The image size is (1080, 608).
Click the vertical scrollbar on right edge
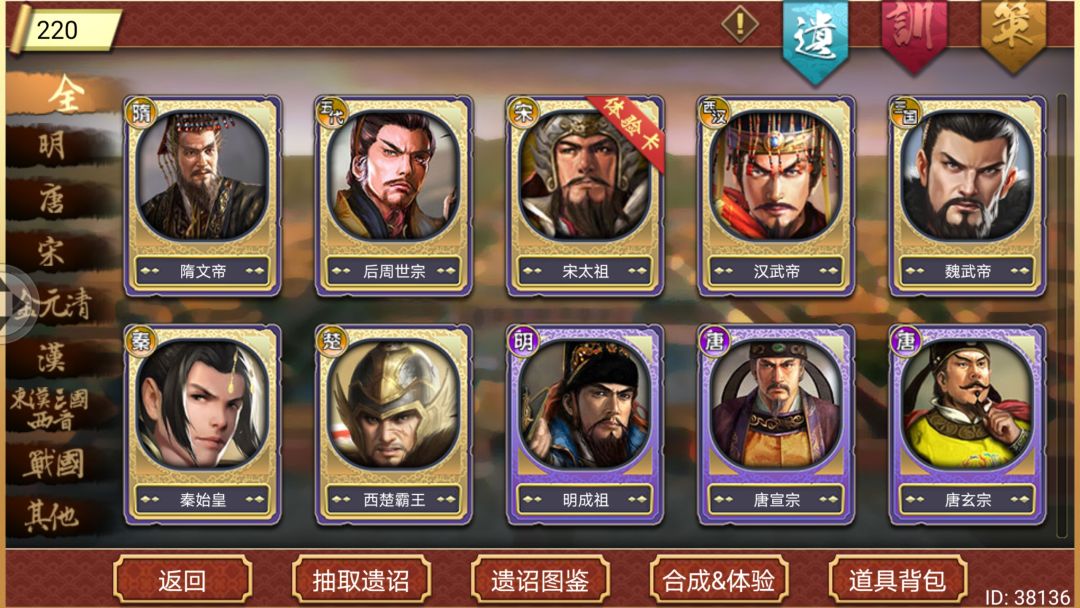coord(1062,313)
